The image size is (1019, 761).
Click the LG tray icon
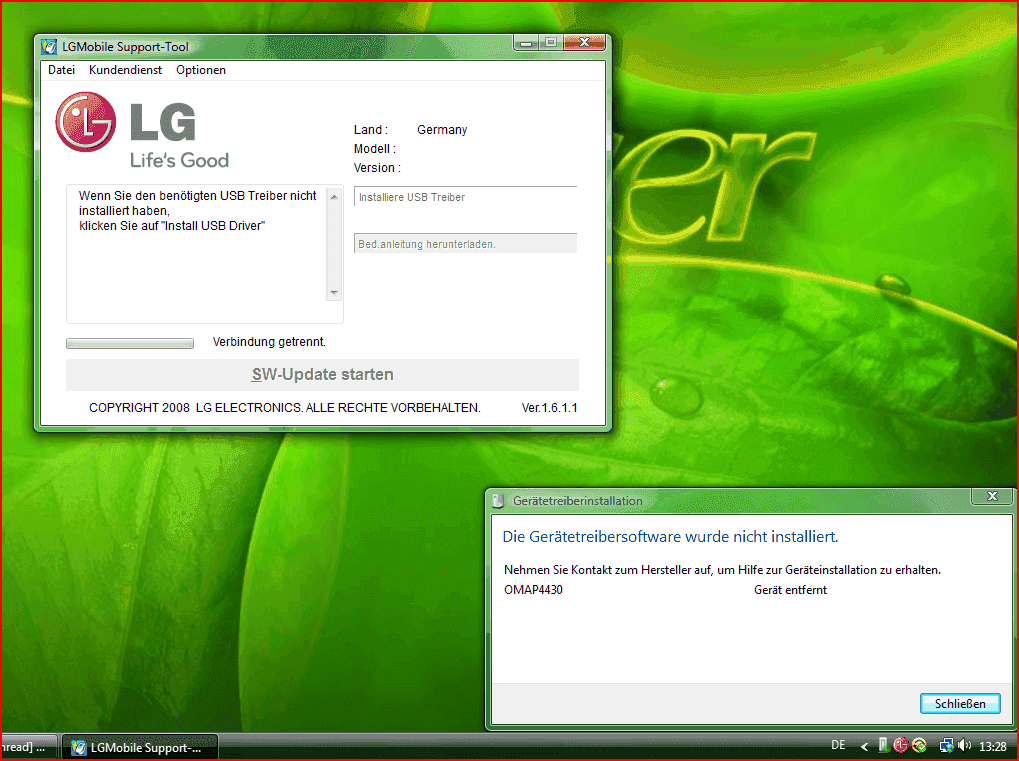point(900,745)
